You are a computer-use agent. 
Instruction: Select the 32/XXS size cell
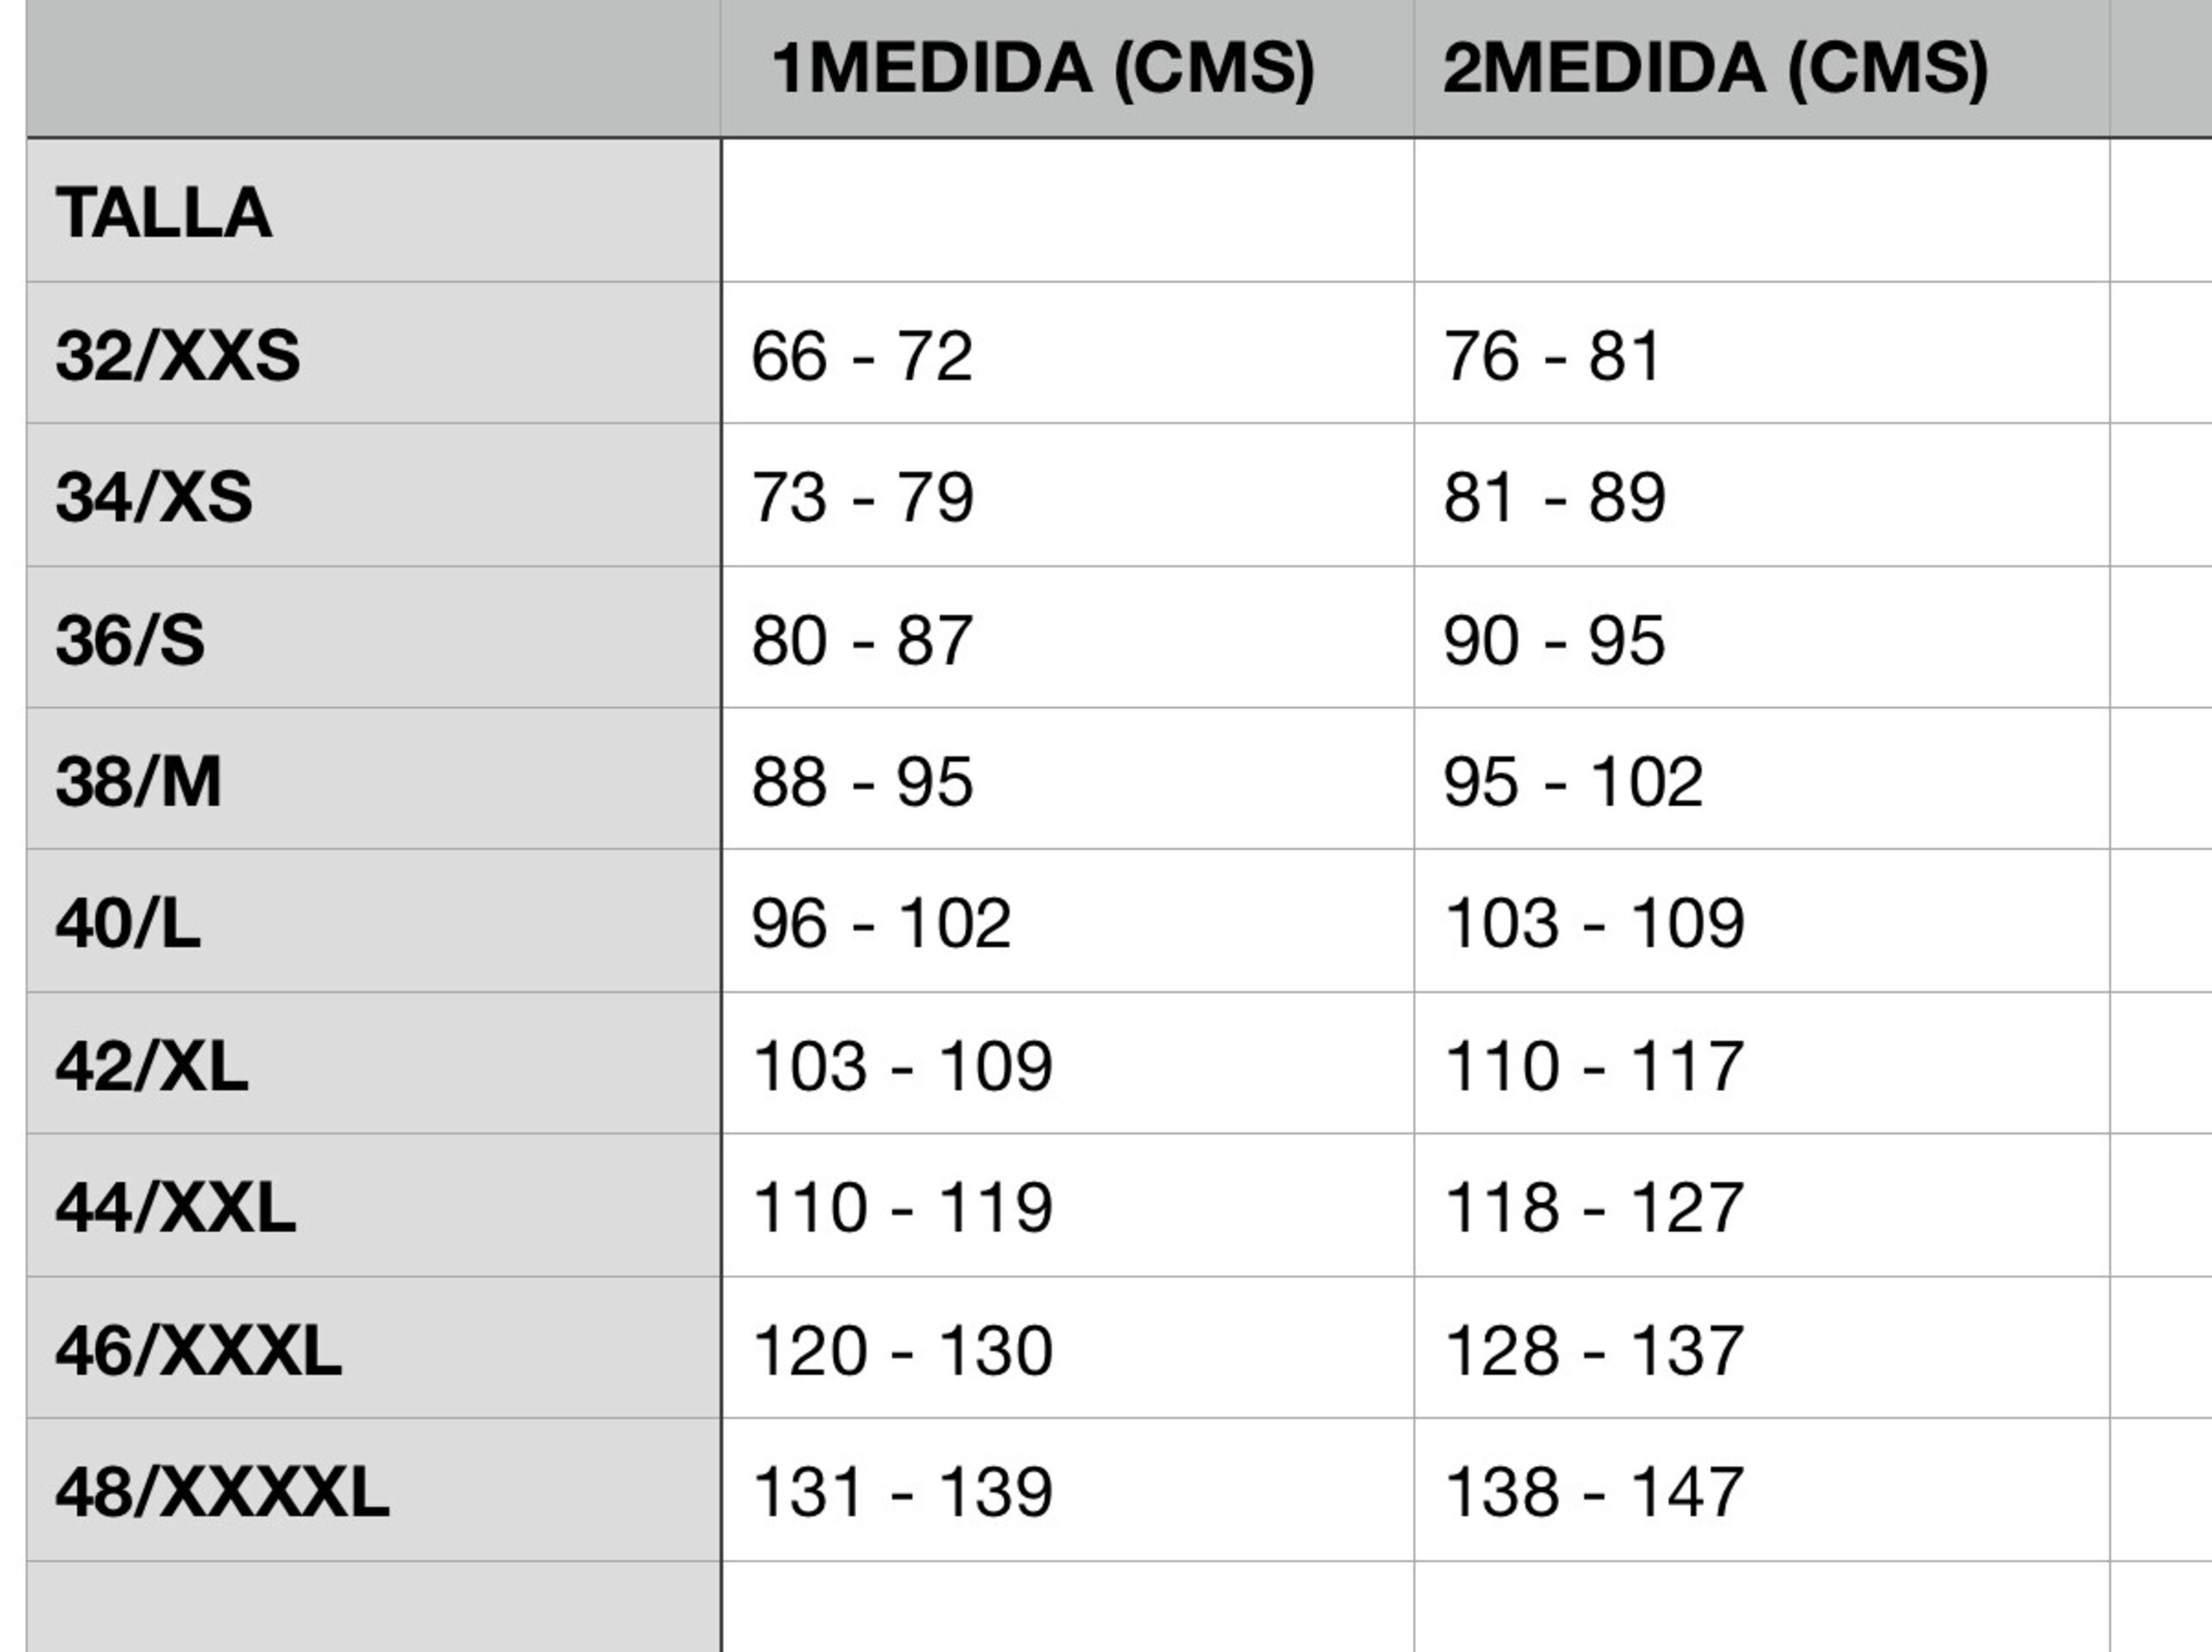click(x=373, y=353)
